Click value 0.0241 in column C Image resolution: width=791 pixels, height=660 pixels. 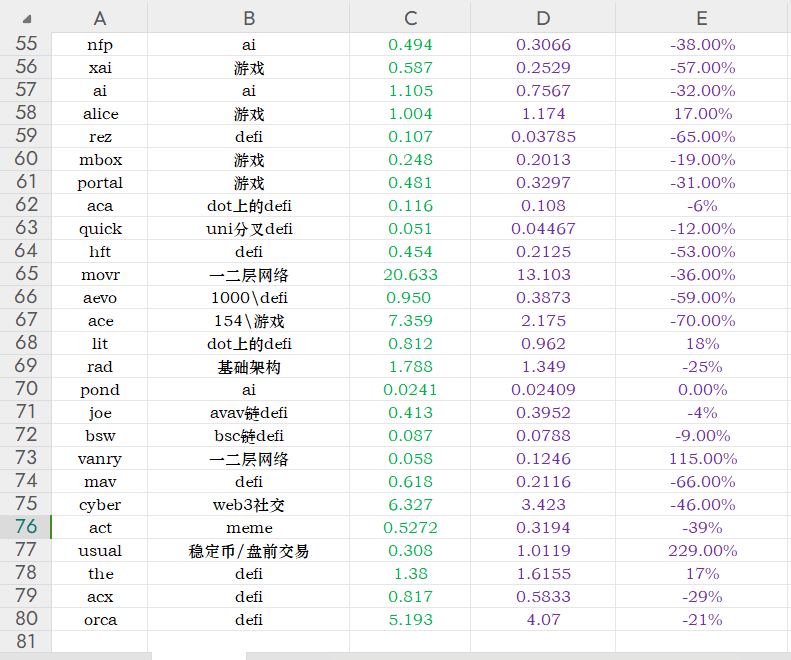pos(410,390)
